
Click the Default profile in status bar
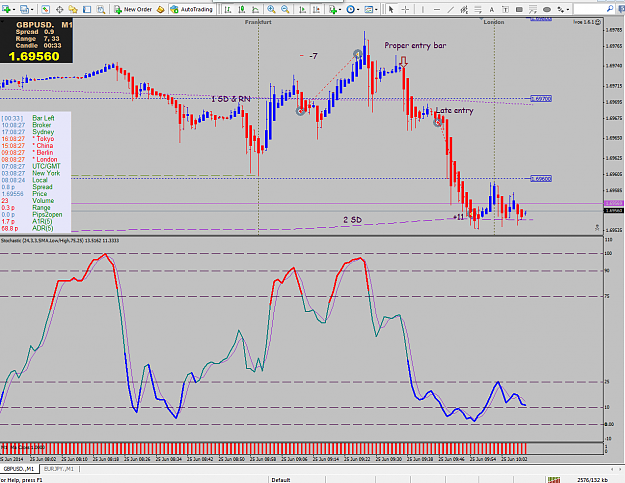281,480
